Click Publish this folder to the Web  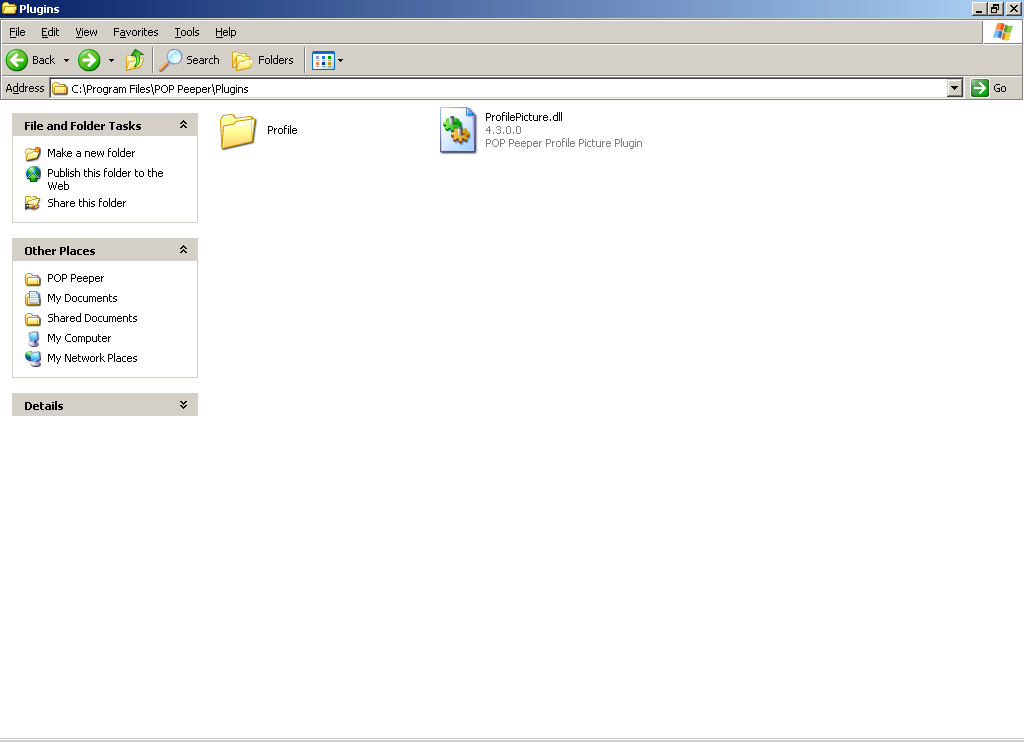click(x=105, y=180)
